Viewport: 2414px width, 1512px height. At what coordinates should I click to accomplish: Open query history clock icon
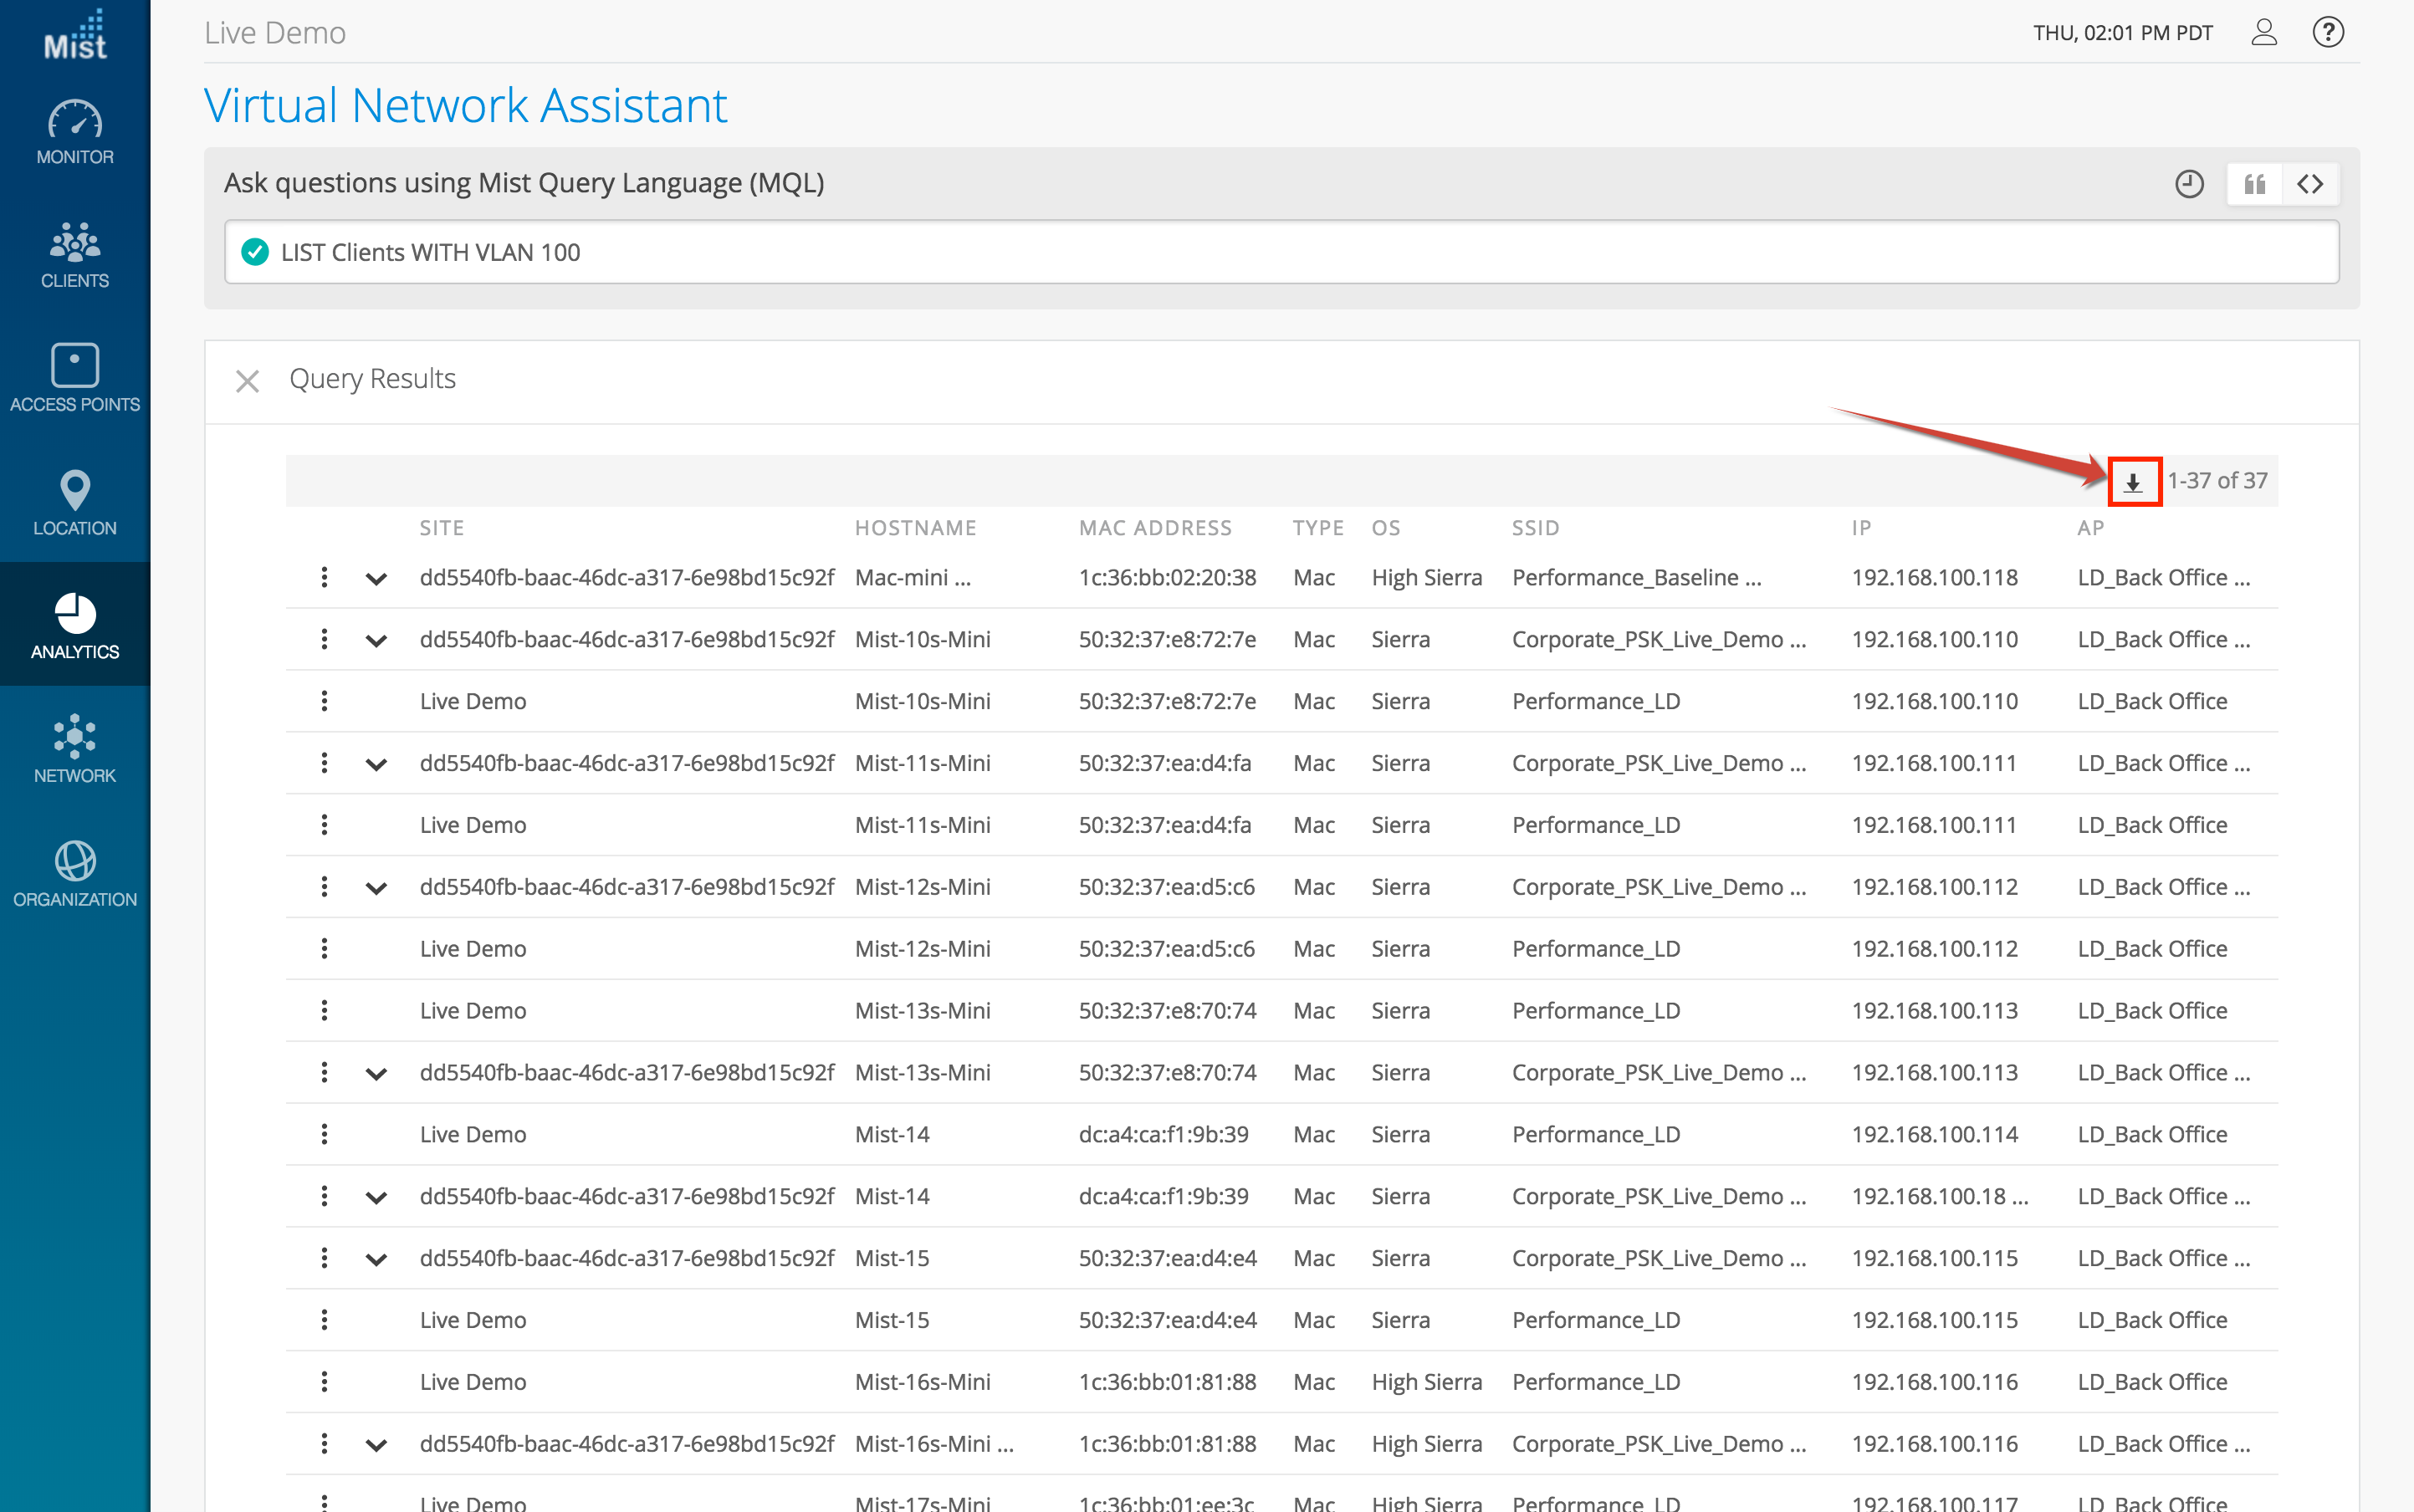[2188, 184]
